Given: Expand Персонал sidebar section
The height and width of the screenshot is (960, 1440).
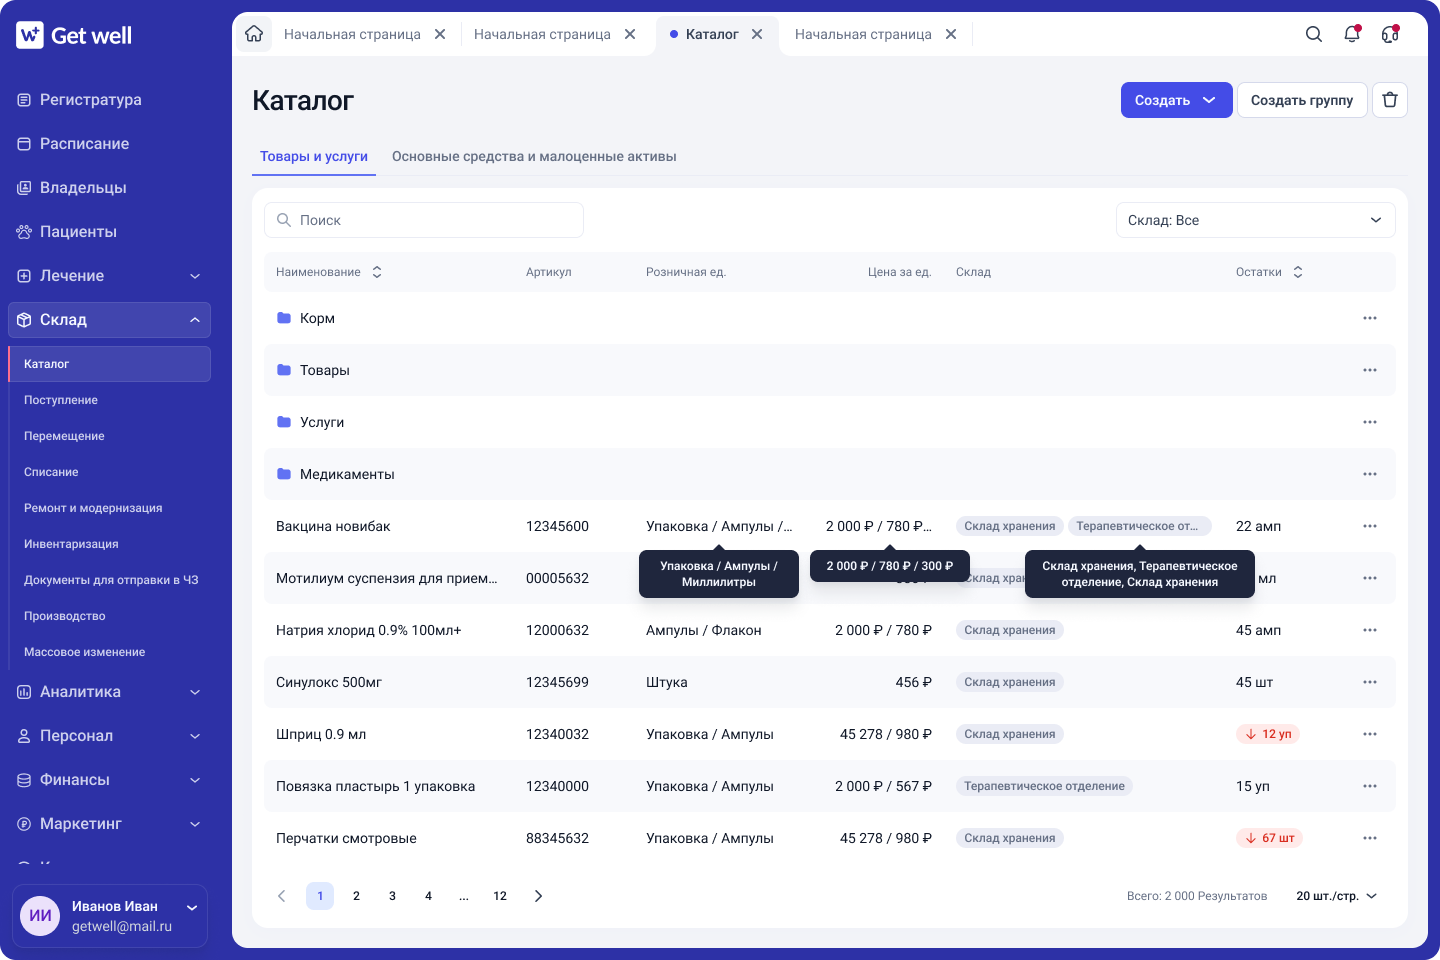Looking at the screenshot, I should [109, 736].
